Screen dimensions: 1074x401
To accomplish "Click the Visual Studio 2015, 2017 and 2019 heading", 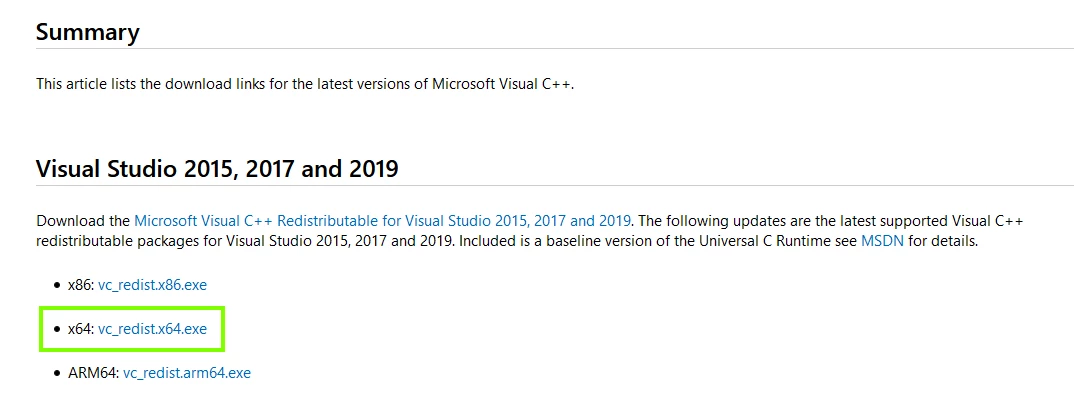I will [217, 169].
